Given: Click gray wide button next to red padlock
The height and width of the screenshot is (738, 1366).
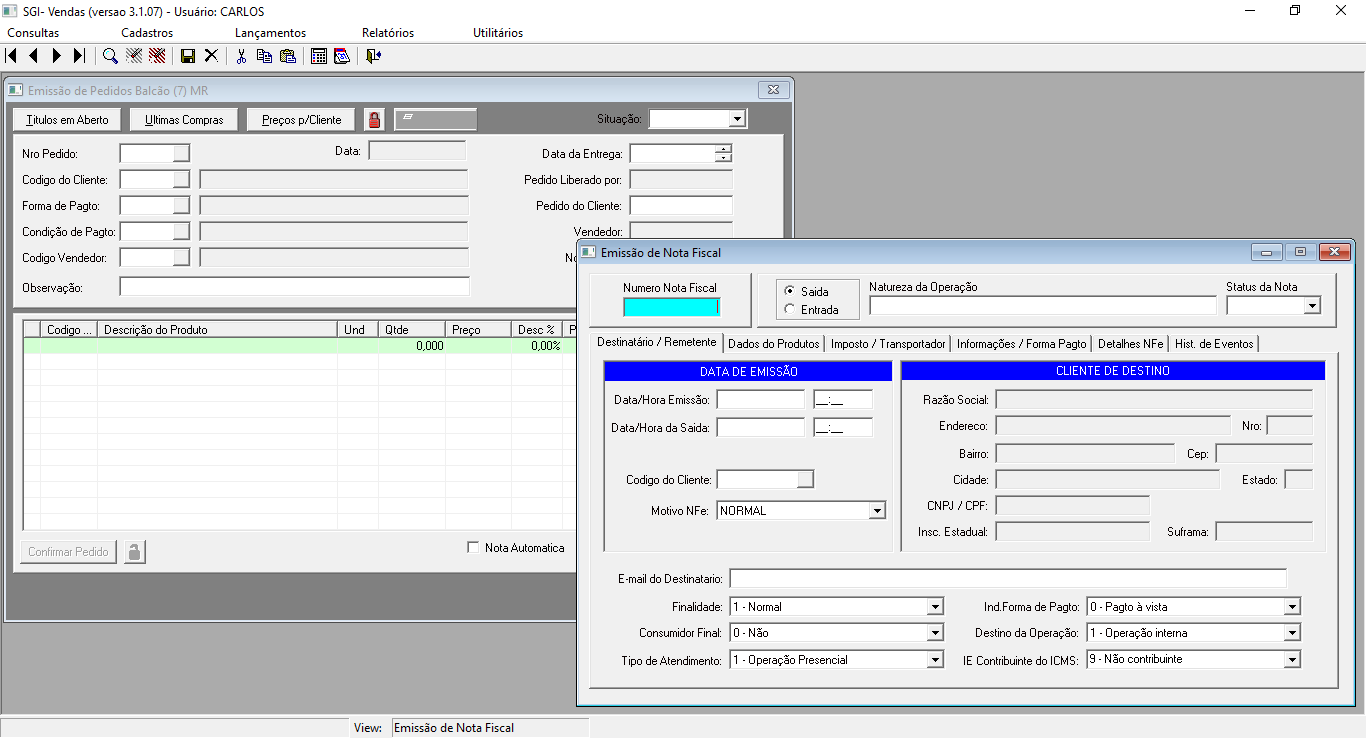Looking at the screenshot, I should point(436,120).
